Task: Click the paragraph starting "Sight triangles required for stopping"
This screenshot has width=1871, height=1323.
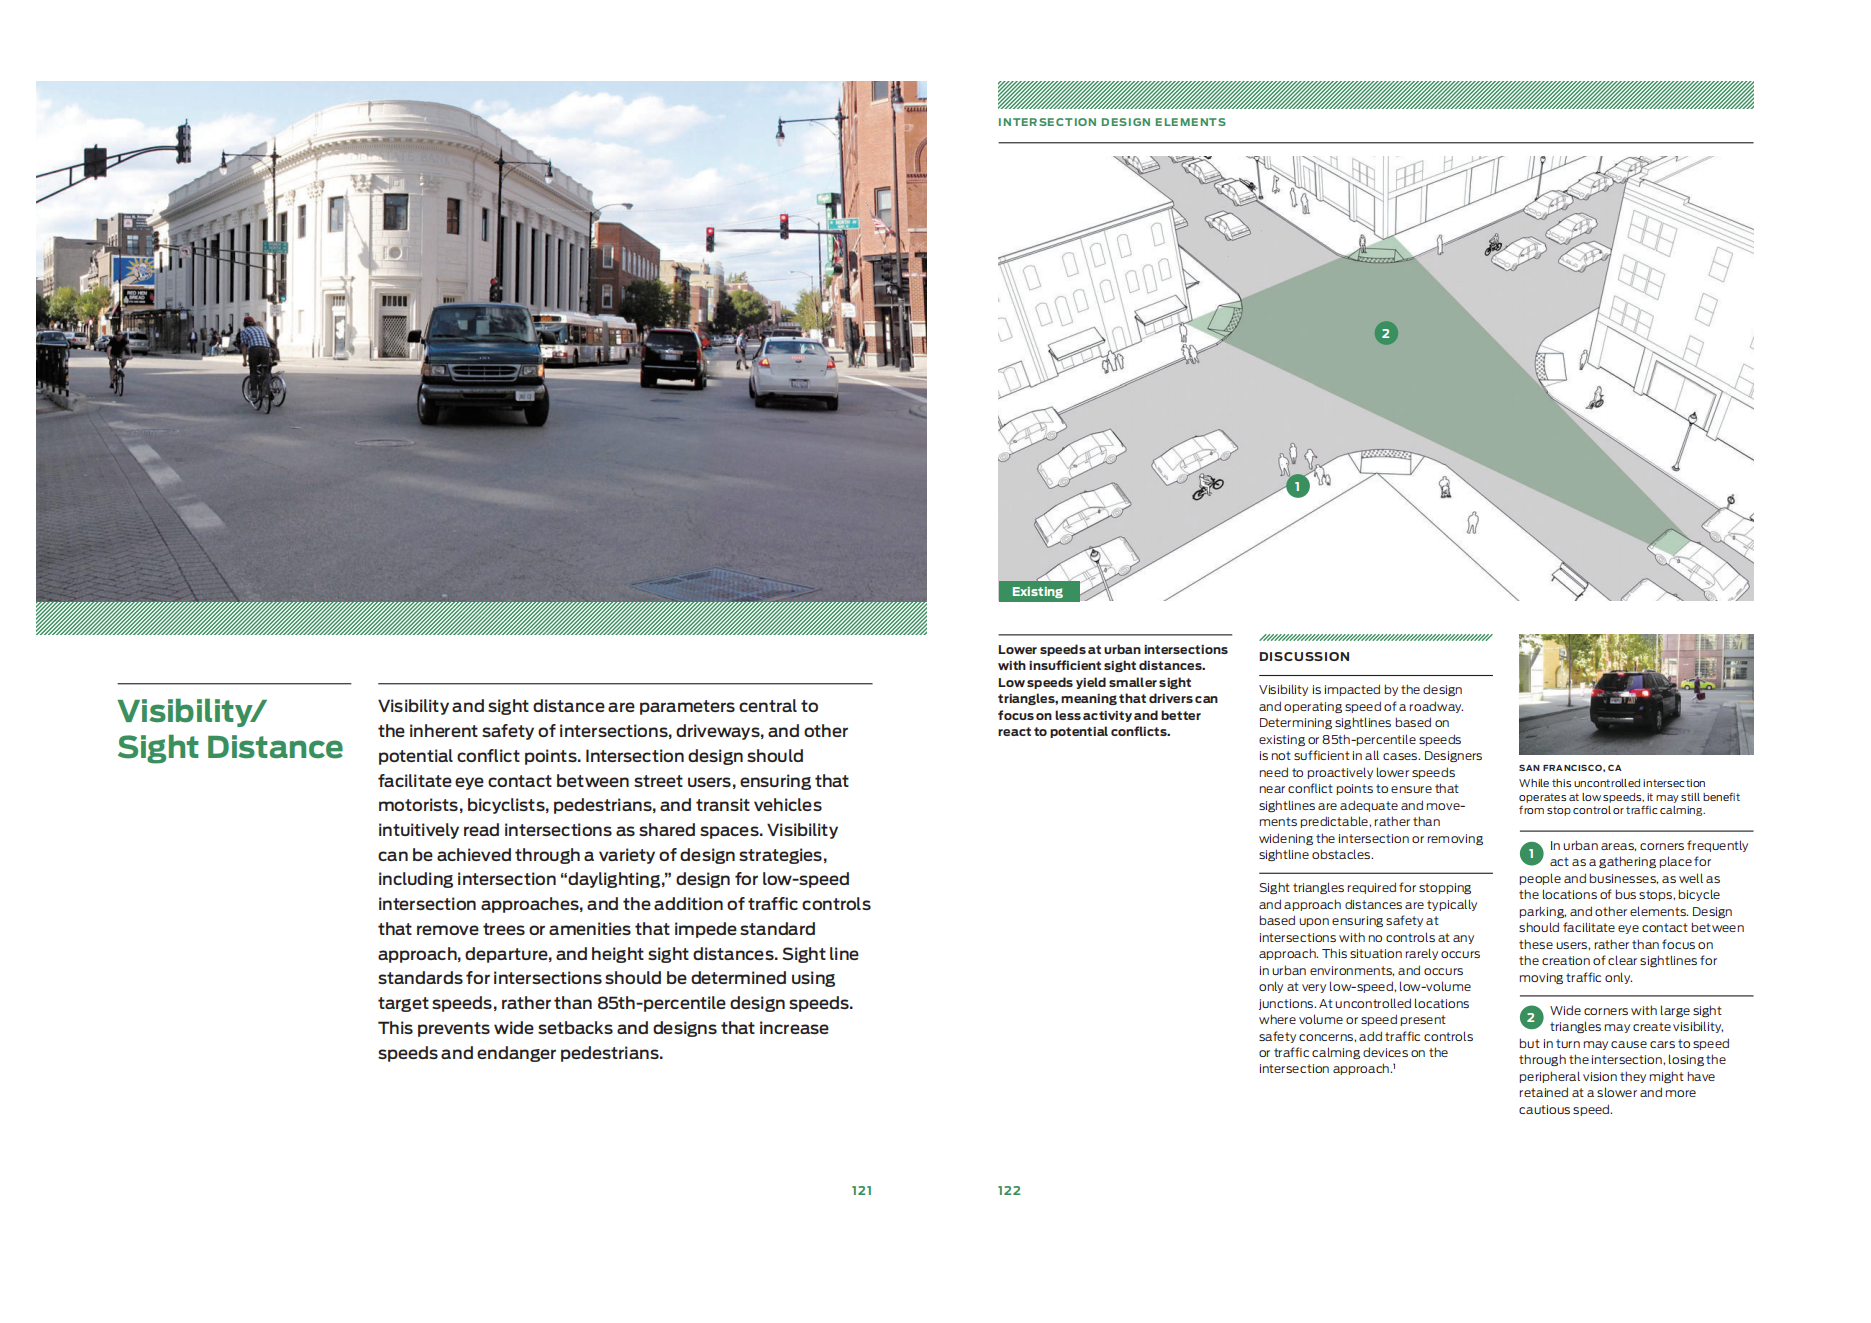Action: 1369,978
